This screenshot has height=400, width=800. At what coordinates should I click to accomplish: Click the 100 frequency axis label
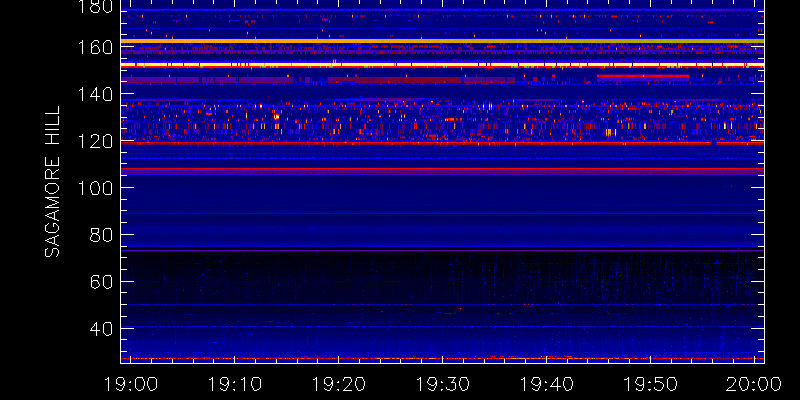(95, 188)
